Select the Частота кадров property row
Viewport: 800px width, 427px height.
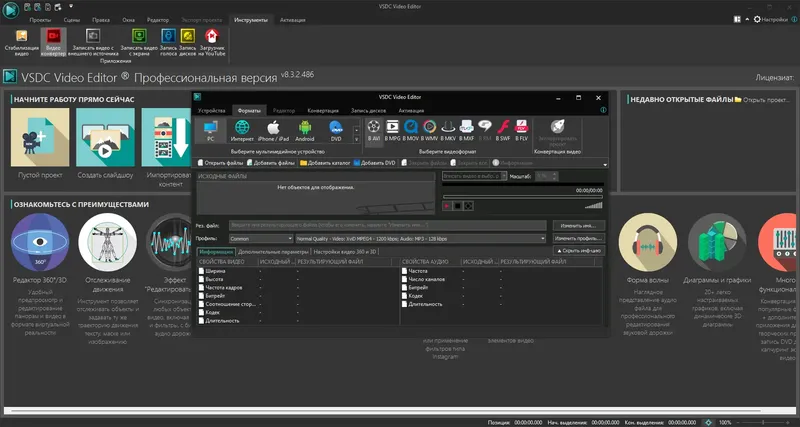pos(298,288)
